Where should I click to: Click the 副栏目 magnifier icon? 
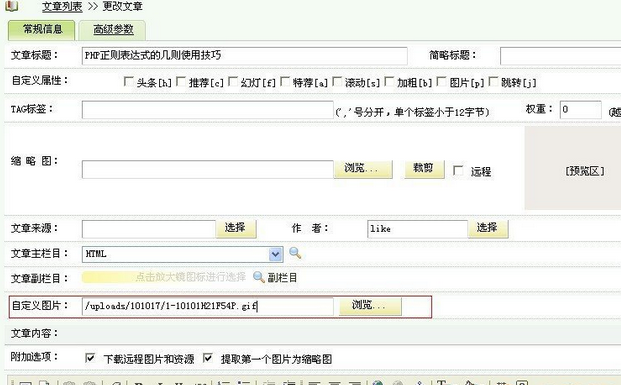(x=259, y=277)
